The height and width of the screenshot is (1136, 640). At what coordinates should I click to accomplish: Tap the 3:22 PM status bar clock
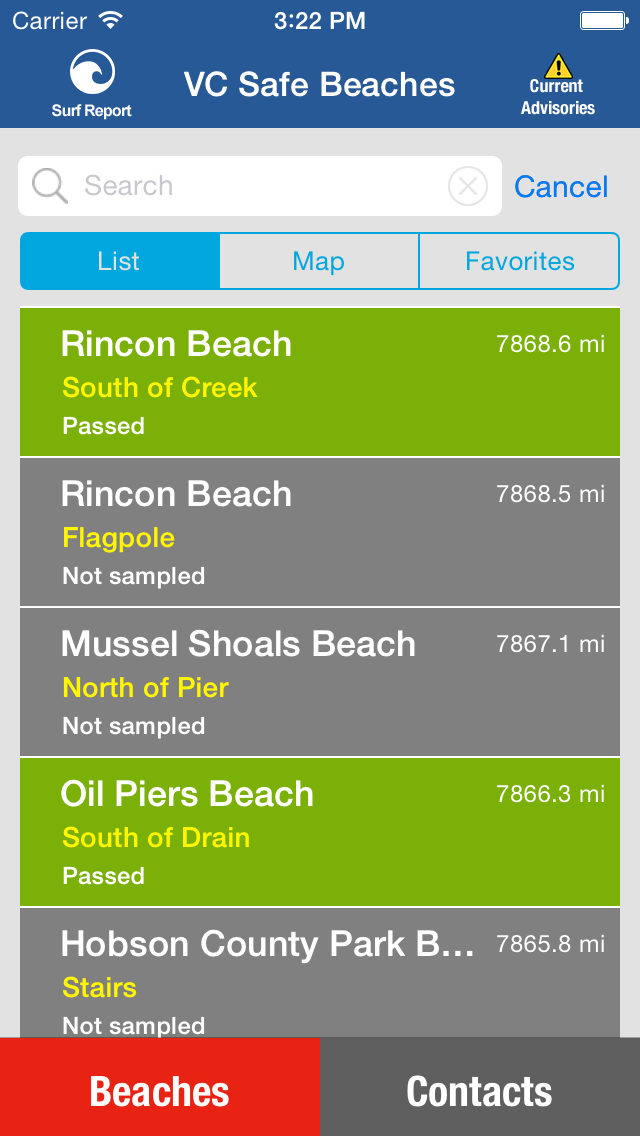point(319,21)
